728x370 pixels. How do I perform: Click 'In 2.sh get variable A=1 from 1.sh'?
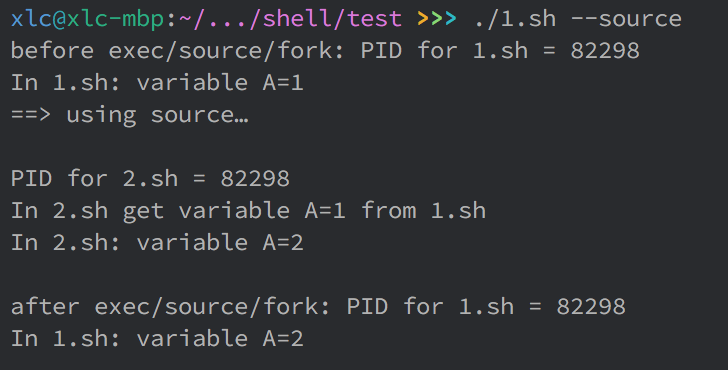[248, 211]
